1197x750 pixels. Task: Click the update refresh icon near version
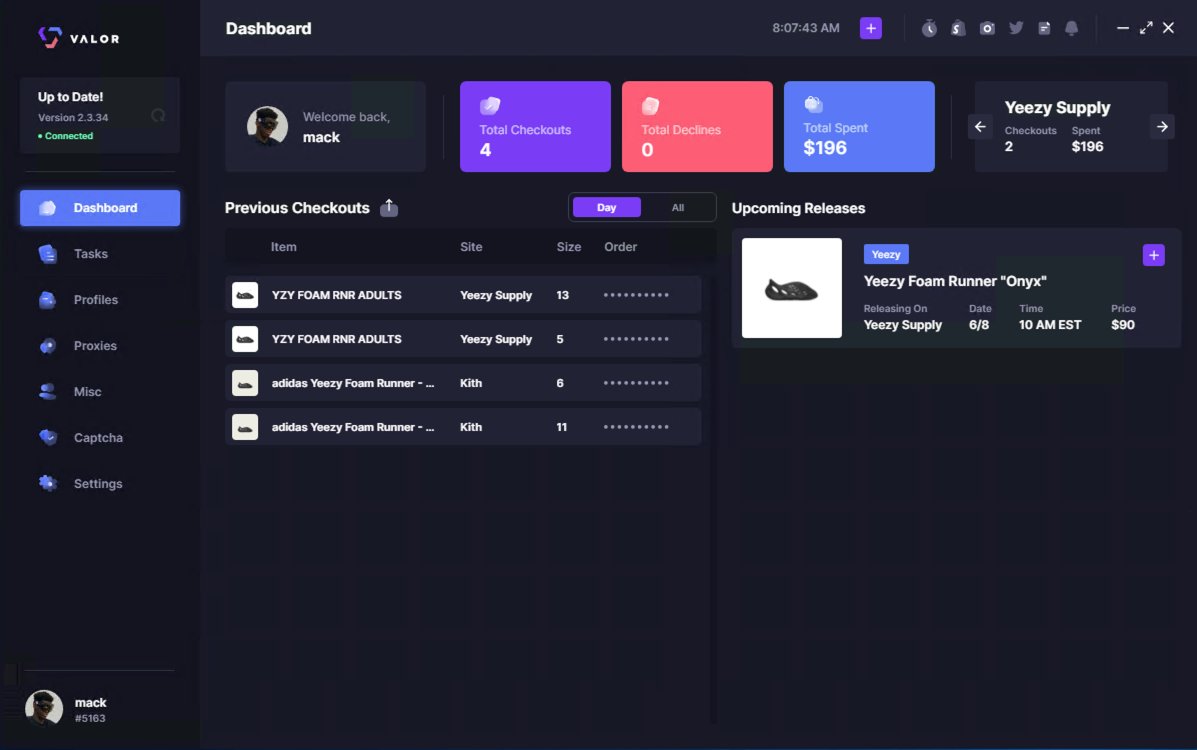(x=158, y=116)
